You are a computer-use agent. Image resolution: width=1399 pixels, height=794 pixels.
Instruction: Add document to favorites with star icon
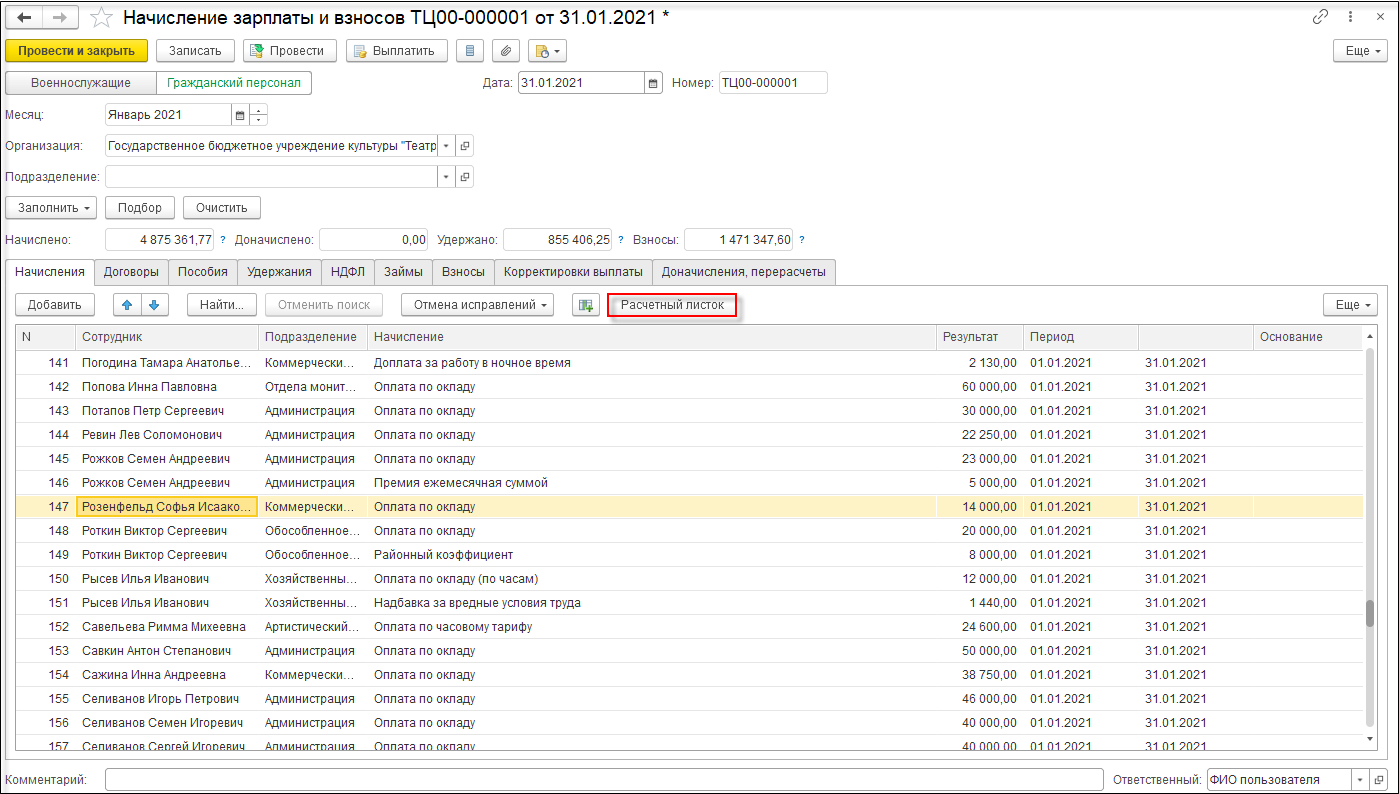pos(101,18)
